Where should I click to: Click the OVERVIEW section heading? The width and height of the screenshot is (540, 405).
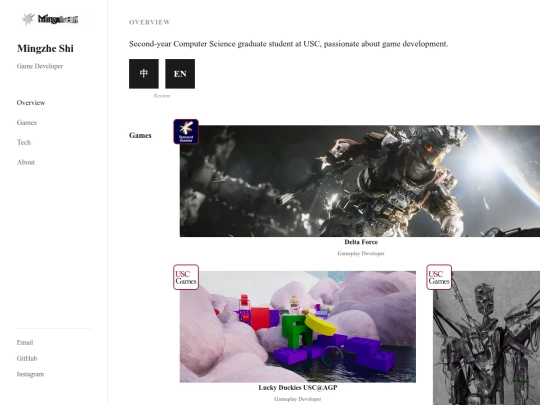coord(150,22)
